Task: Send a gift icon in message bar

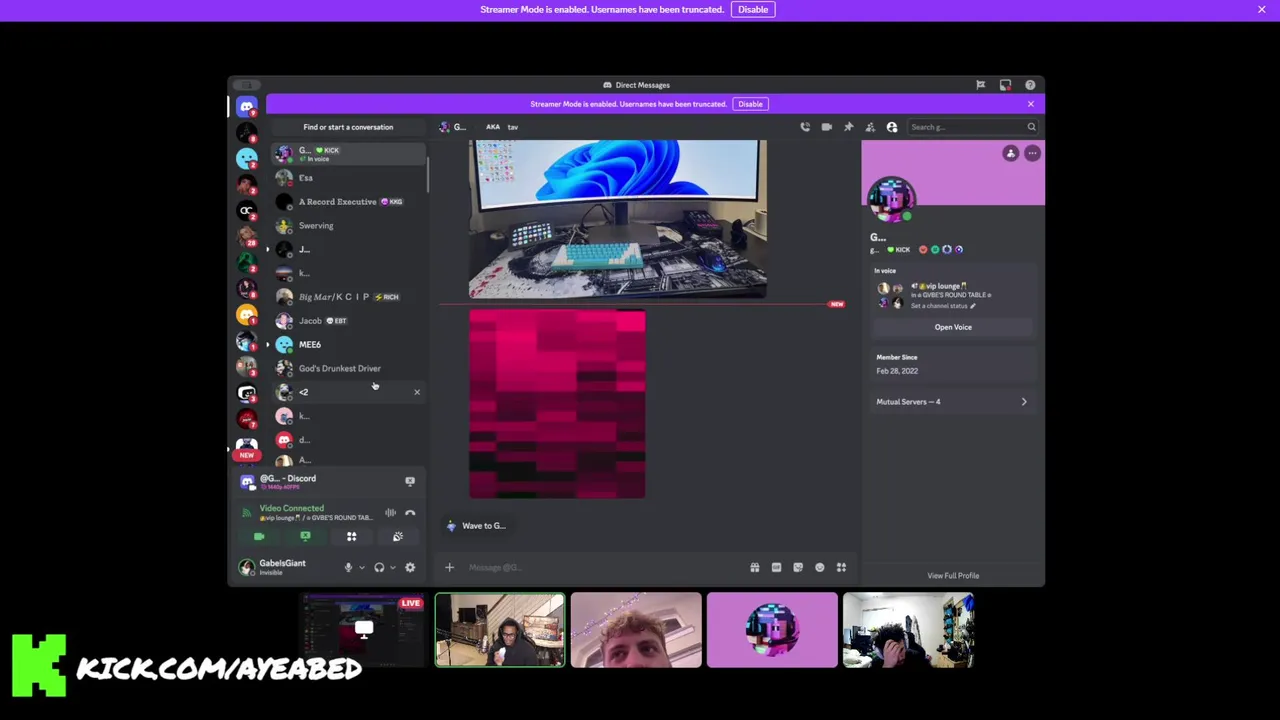Action: [x=755, y=568]
